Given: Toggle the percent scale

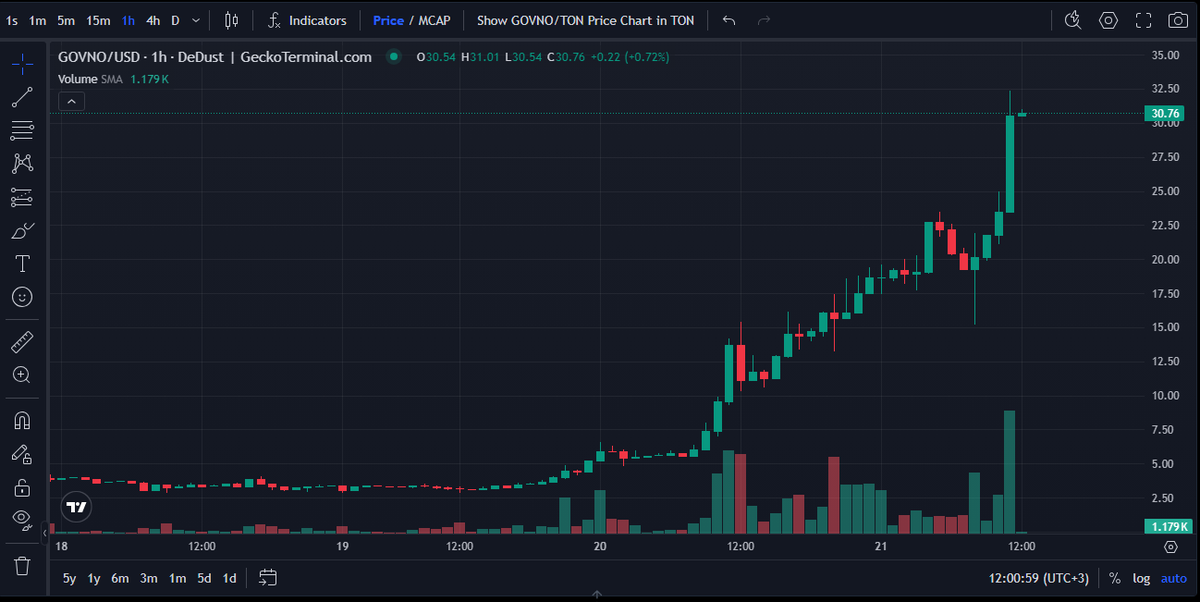Looking at the screenshot, I should click(1115, 578).
